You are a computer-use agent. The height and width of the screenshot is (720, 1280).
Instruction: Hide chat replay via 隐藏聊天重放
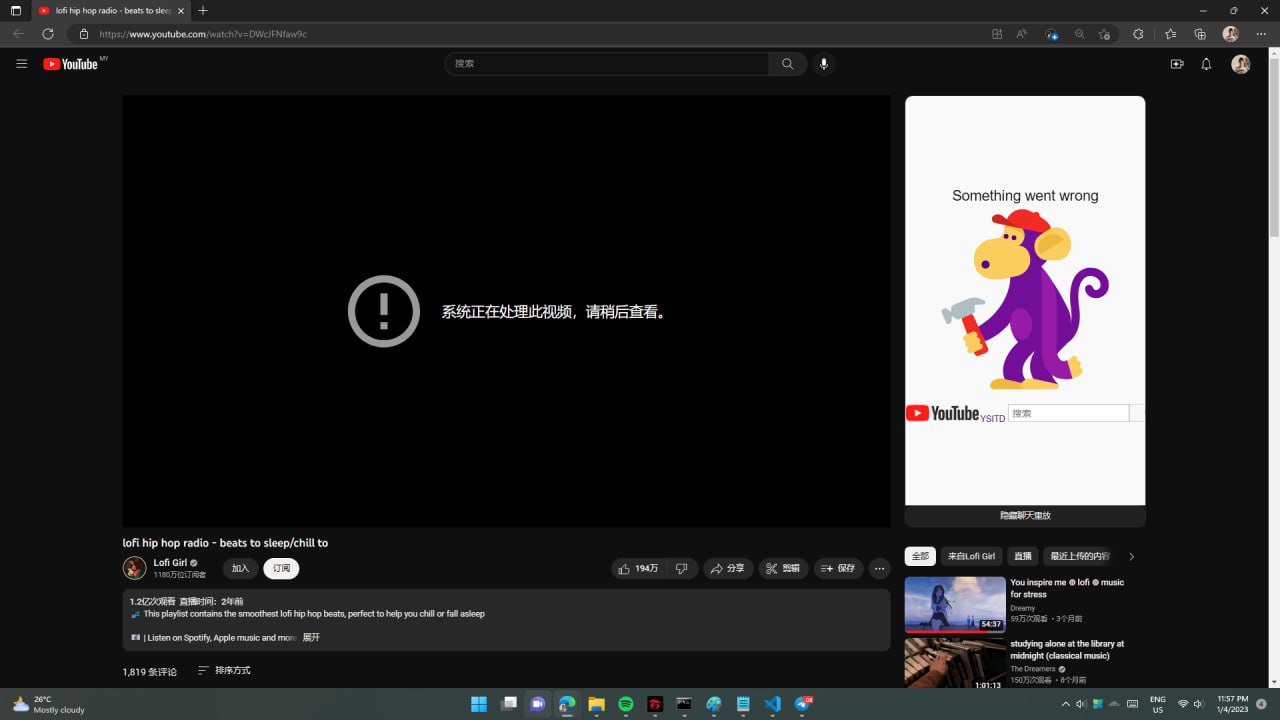coord(1025,516)
